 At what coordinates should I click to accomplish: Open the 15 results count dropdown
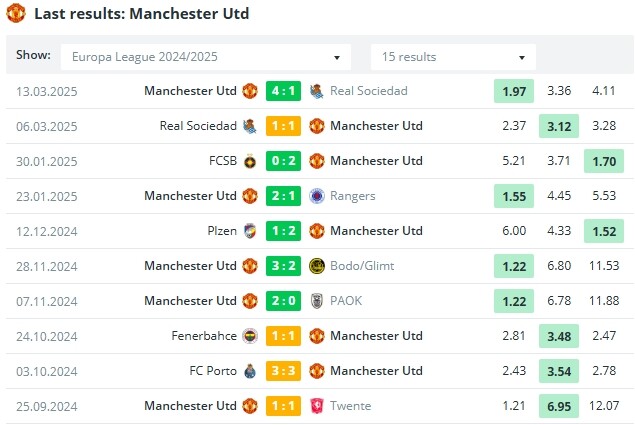(453, 57)
